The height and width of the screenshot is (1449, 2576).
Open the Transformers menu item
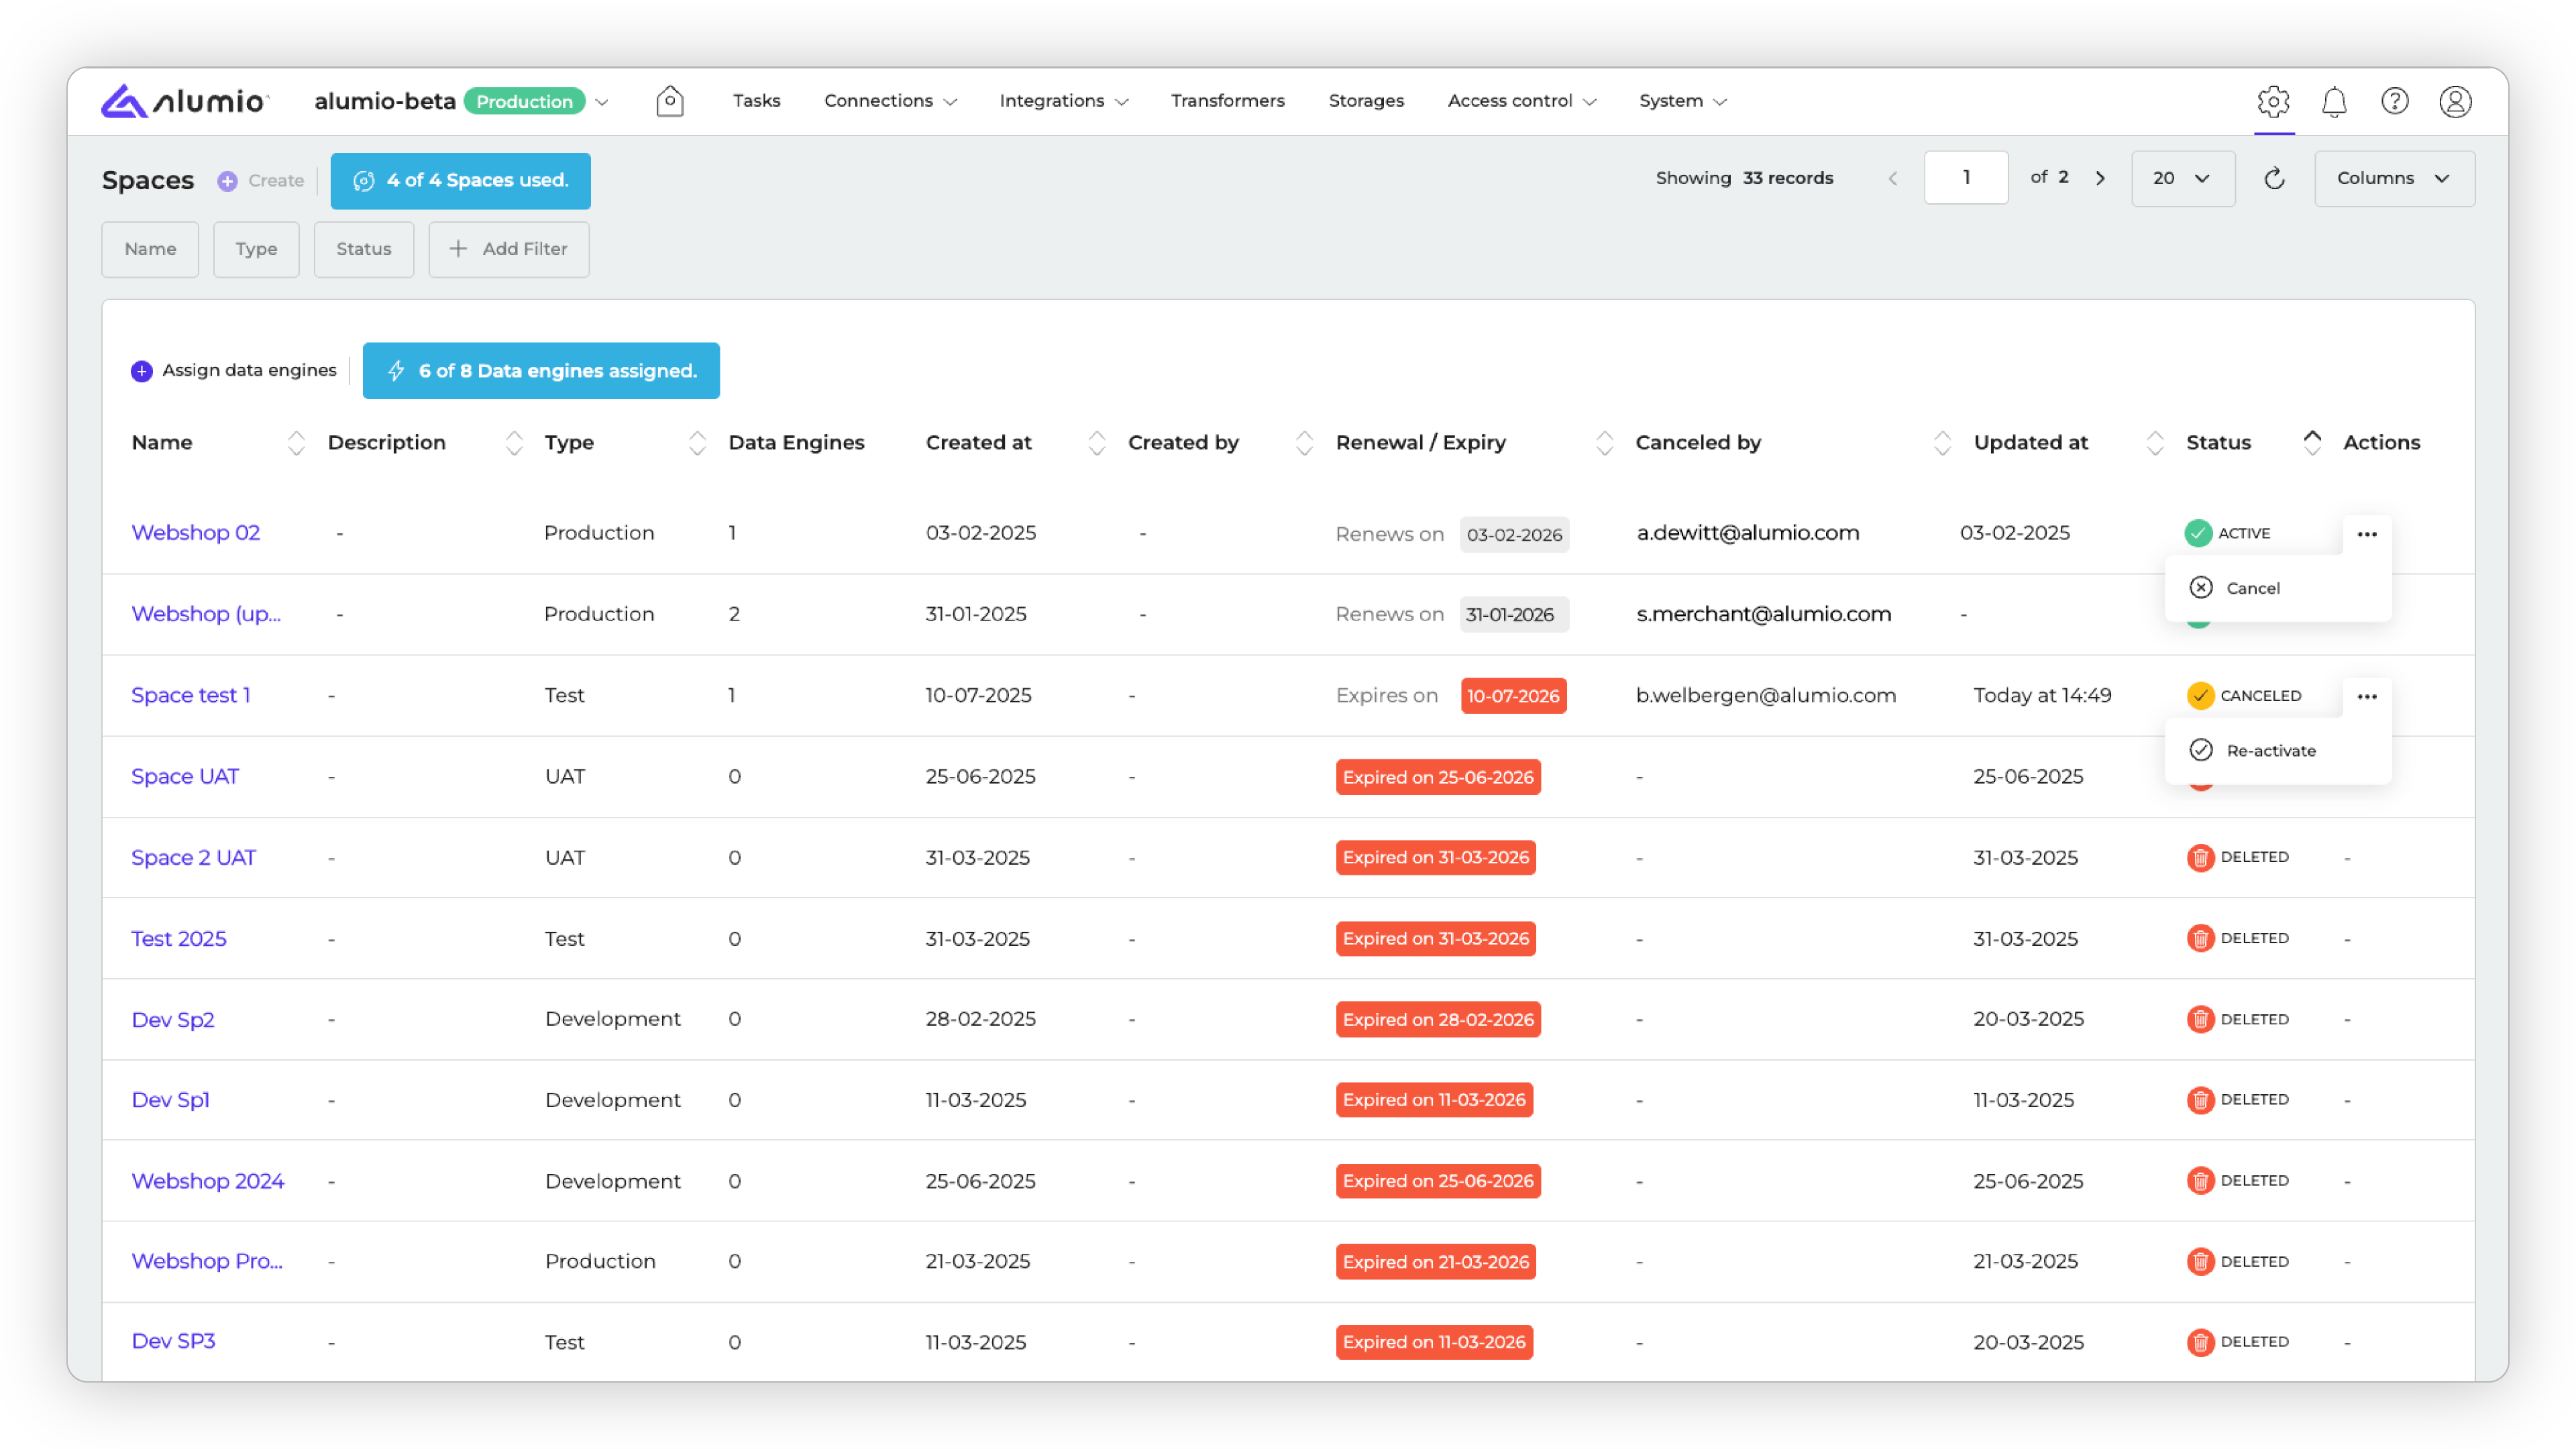pos(1227,101)
